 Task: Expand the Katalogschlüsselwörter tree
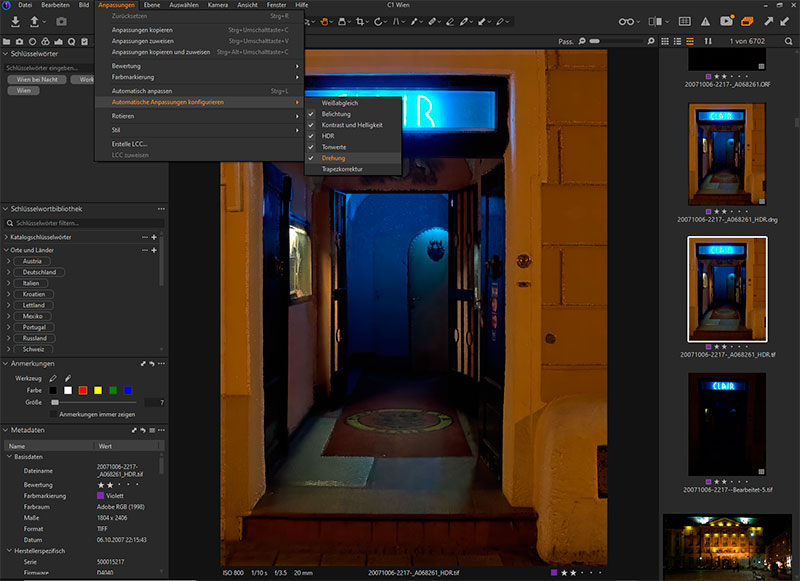tap(6, 237)
